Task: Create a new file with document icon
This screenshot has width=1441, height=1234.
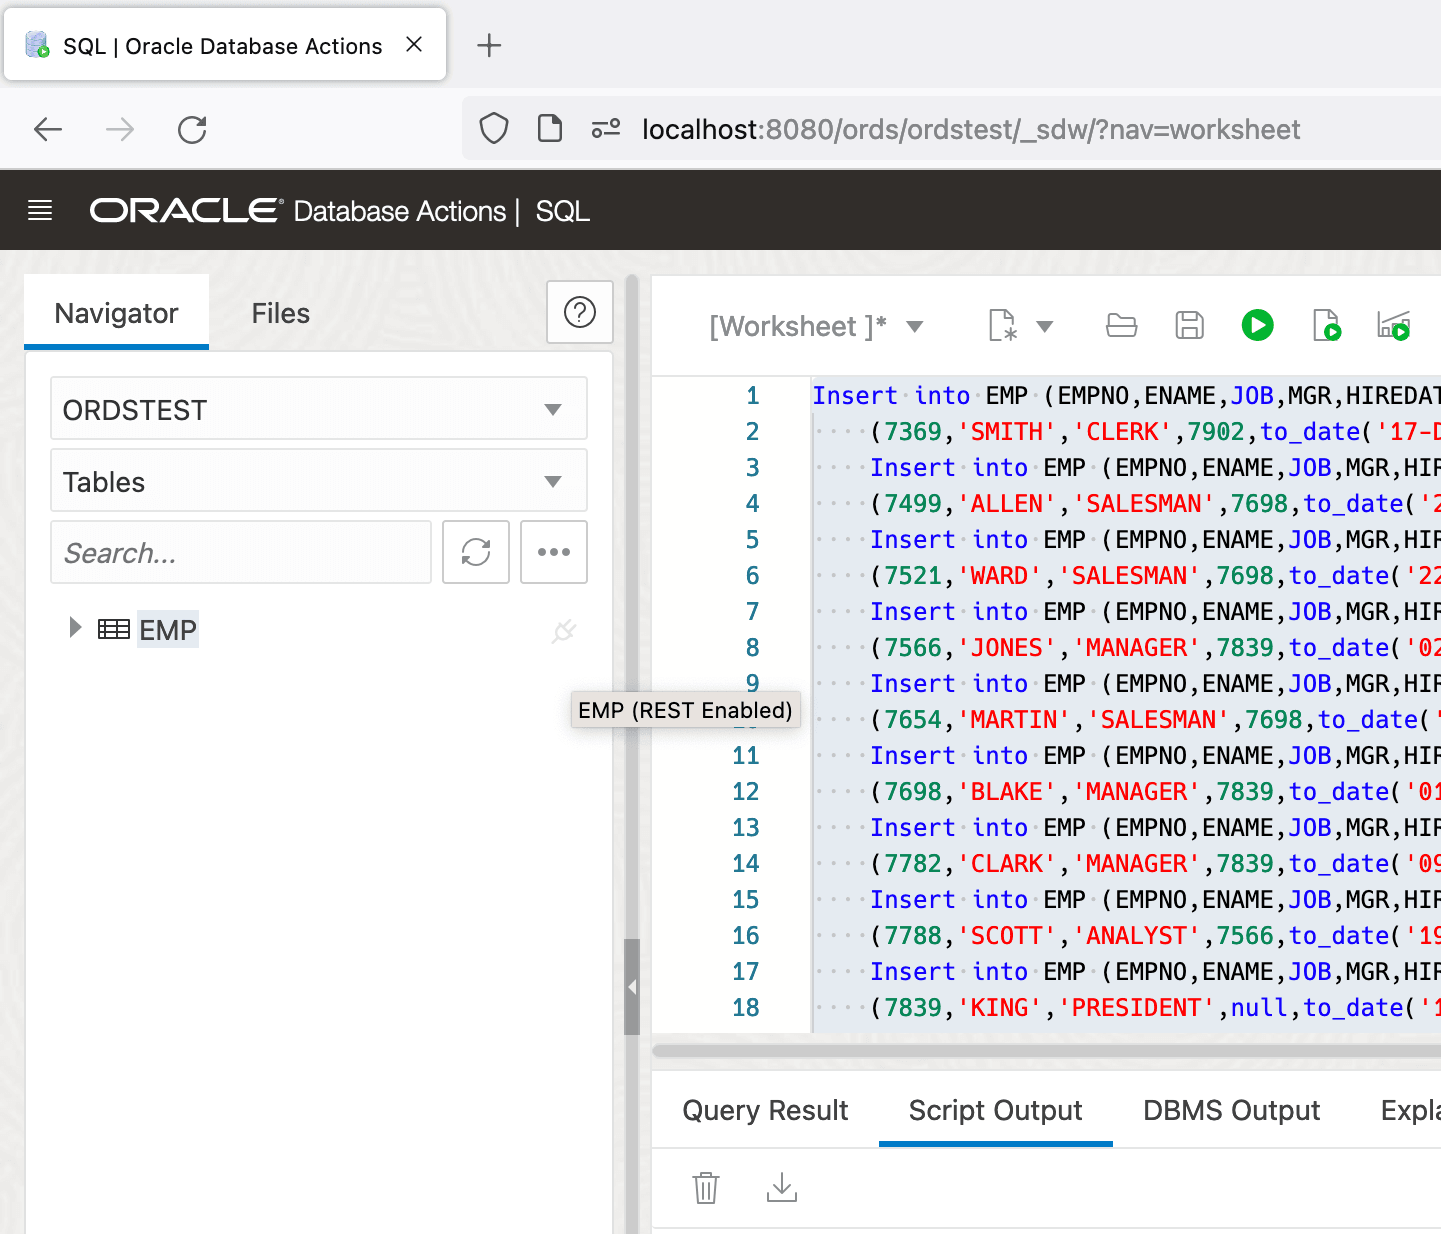Action: click(1003, 325)
